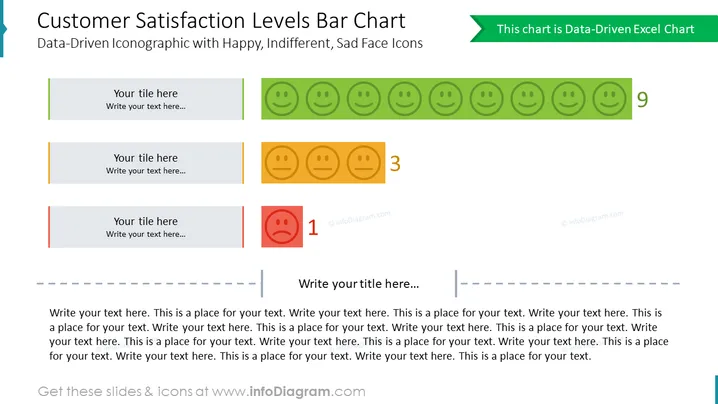Select the last happy face in green bar

tap(609, 99)
